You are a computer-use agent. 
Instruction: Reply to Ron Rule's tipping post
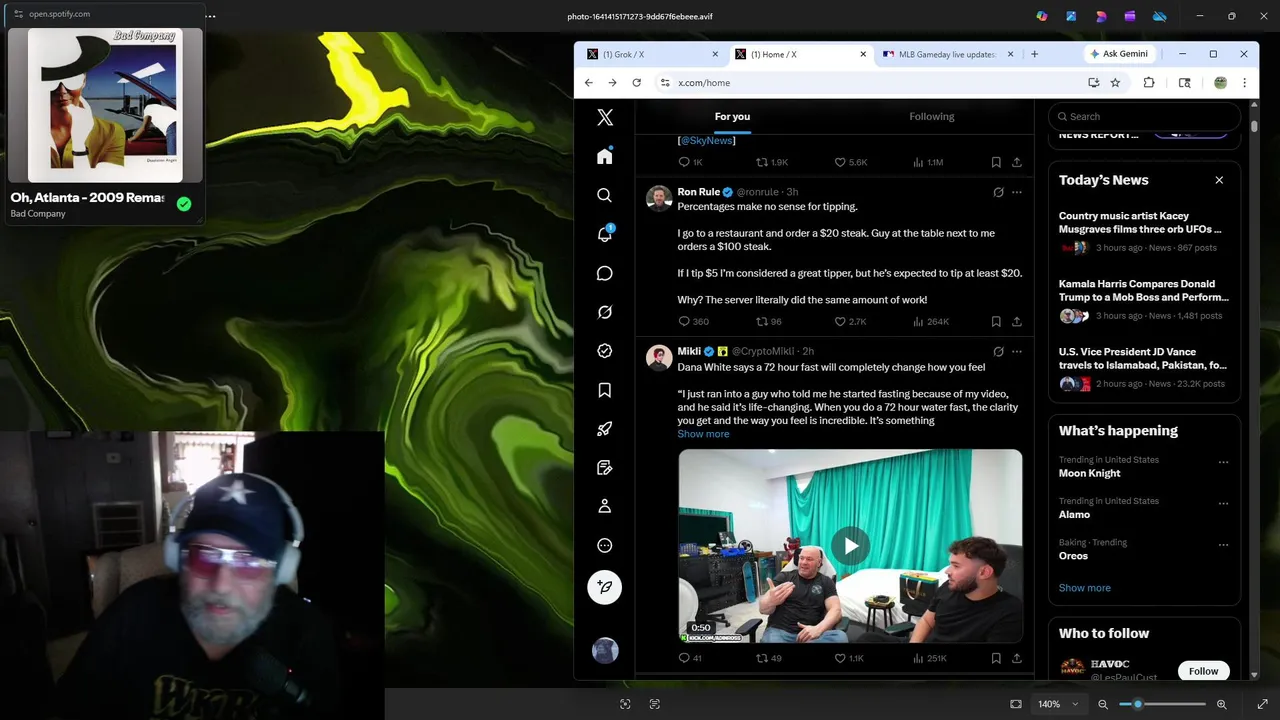pos(693,321)
